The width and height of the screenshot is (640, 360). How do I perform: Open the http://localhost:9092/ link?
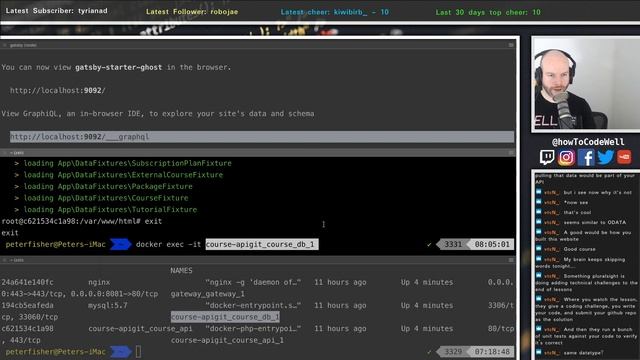(58, 90)
